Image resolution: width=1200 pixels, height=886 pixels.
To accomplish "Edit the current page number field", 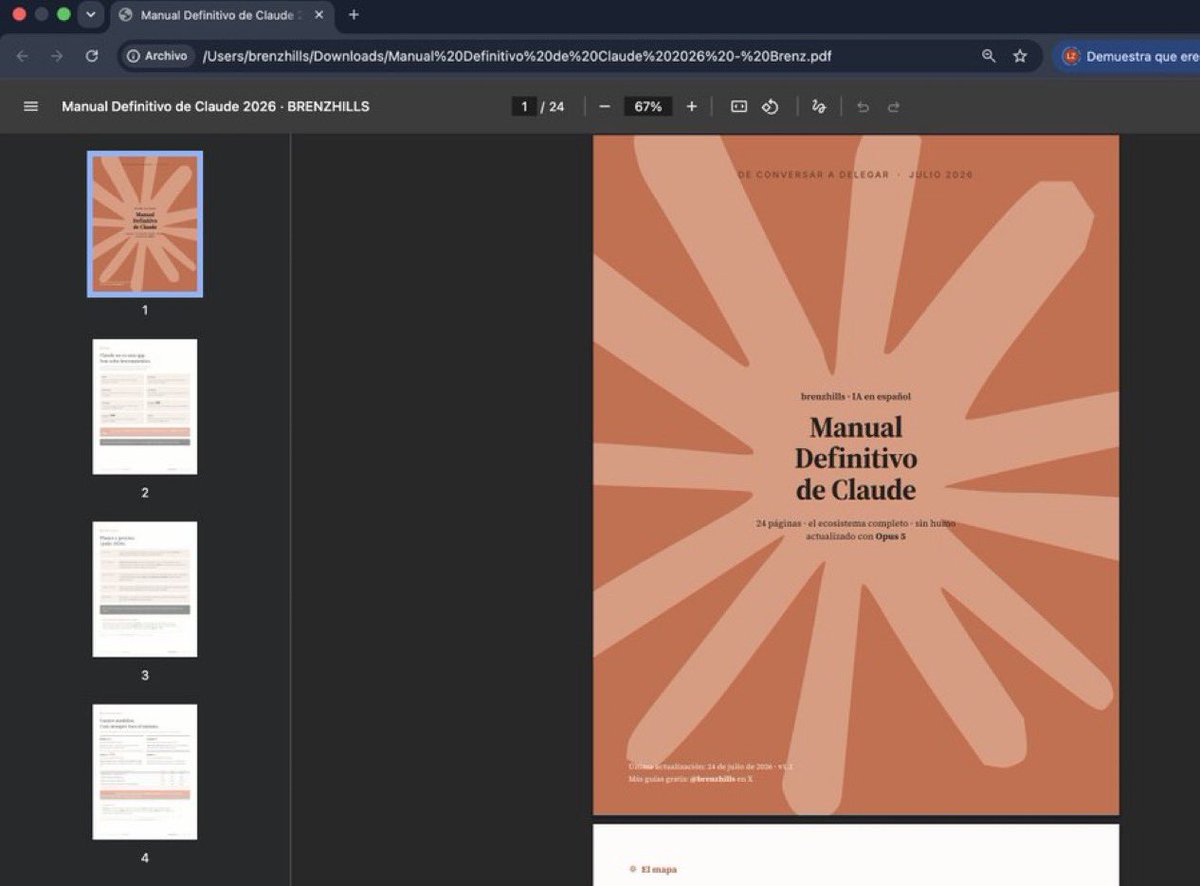I will [x=524, y=106].
